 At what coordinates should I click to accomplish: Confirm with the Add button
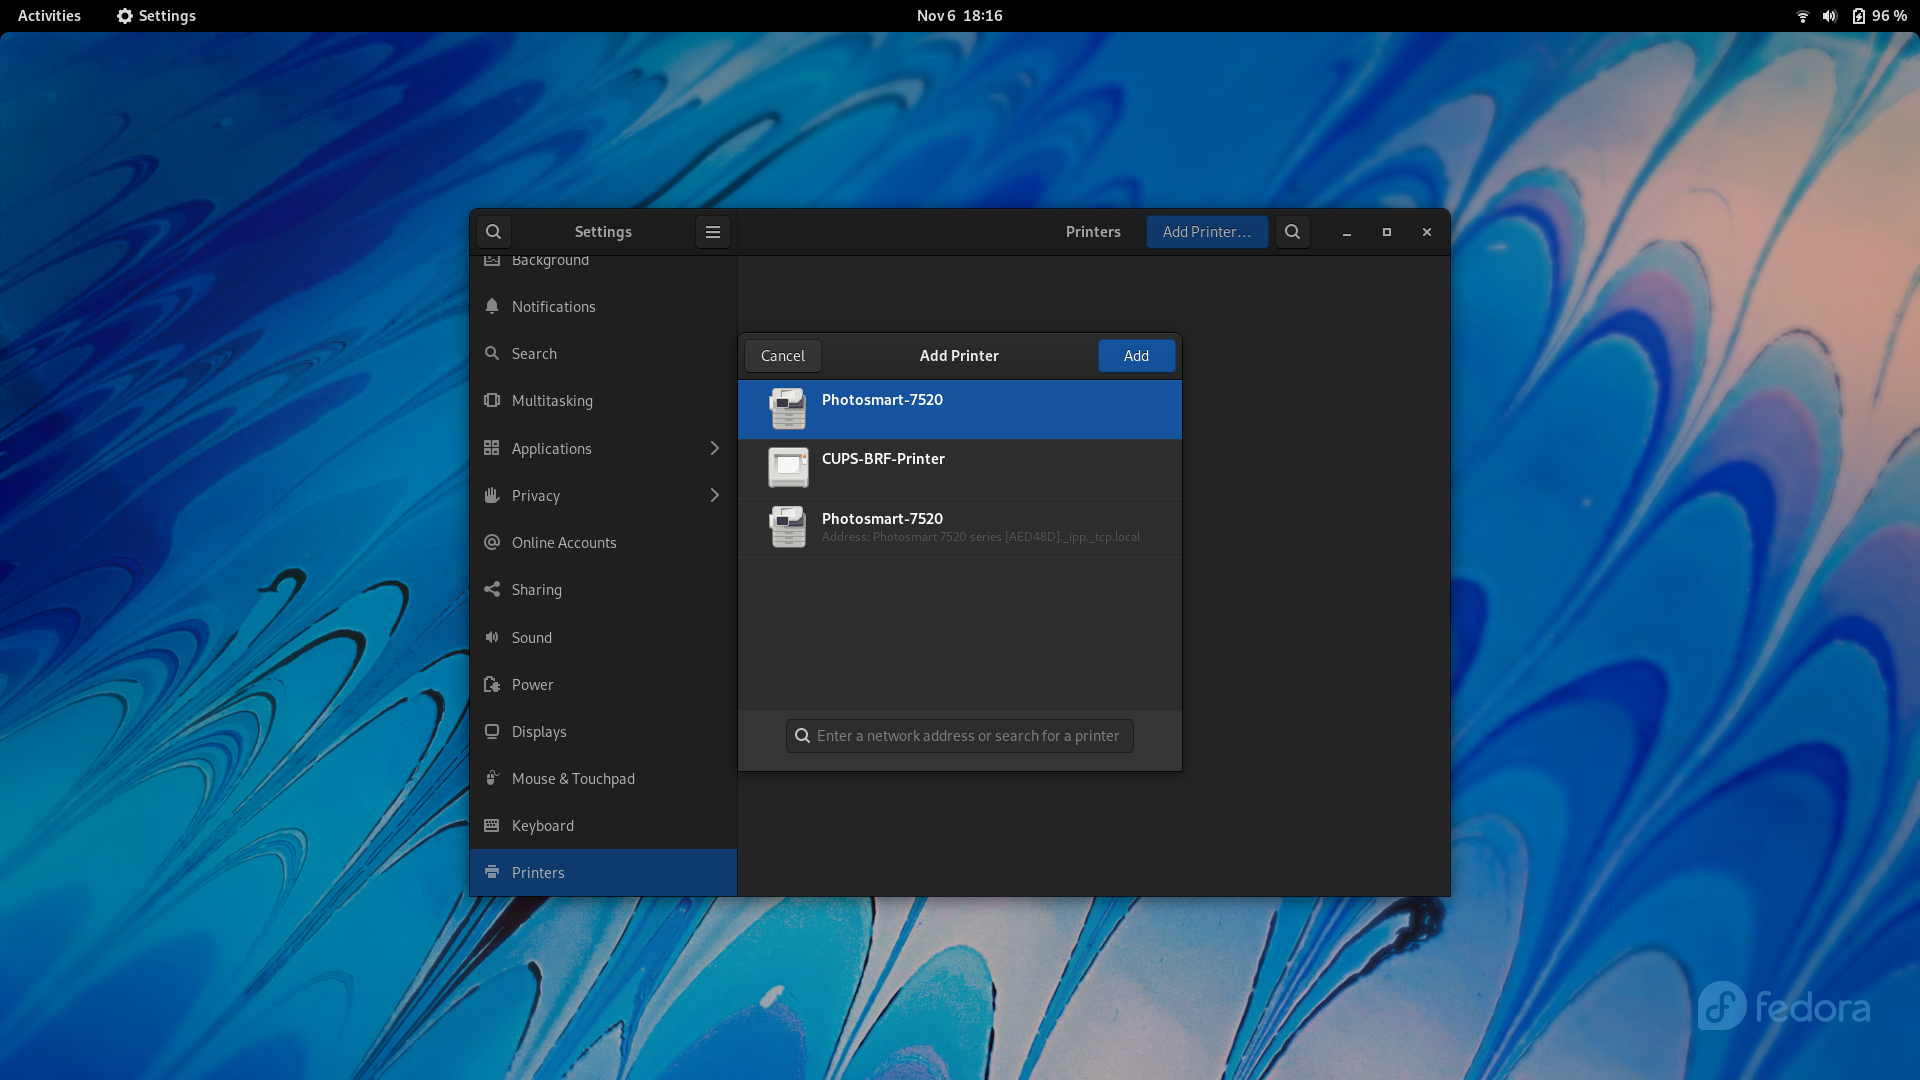tap(1136, 356)
